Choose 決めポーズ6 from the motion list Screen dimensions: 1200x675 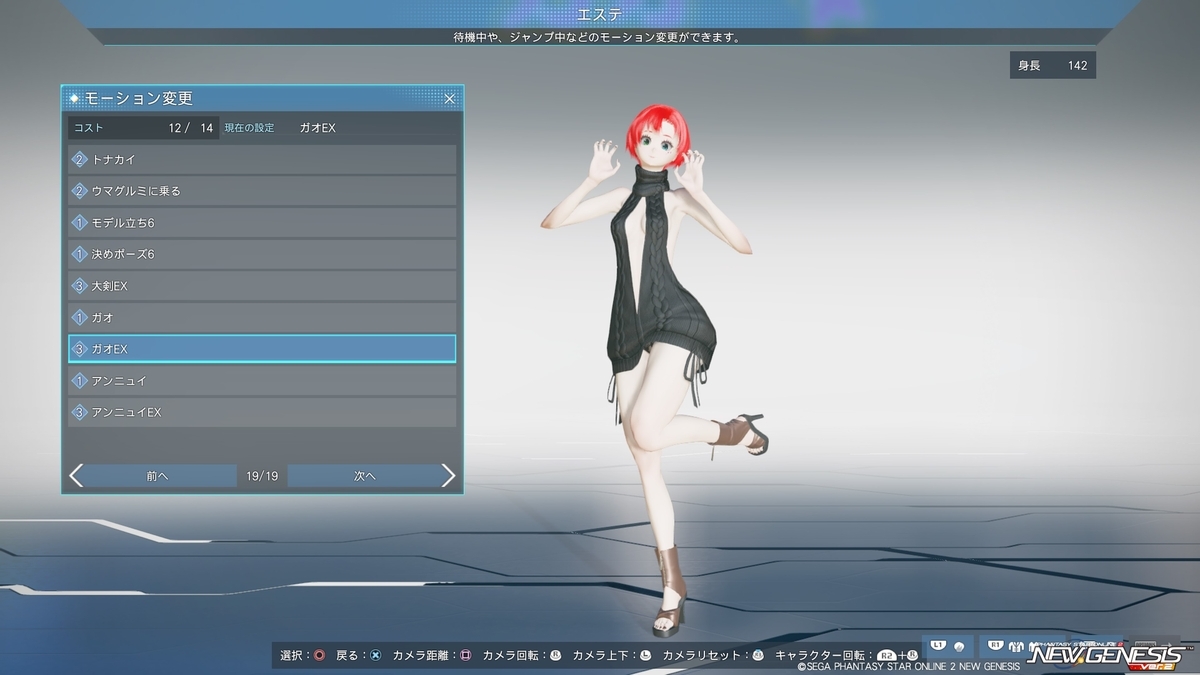click(x=262, y=254)
